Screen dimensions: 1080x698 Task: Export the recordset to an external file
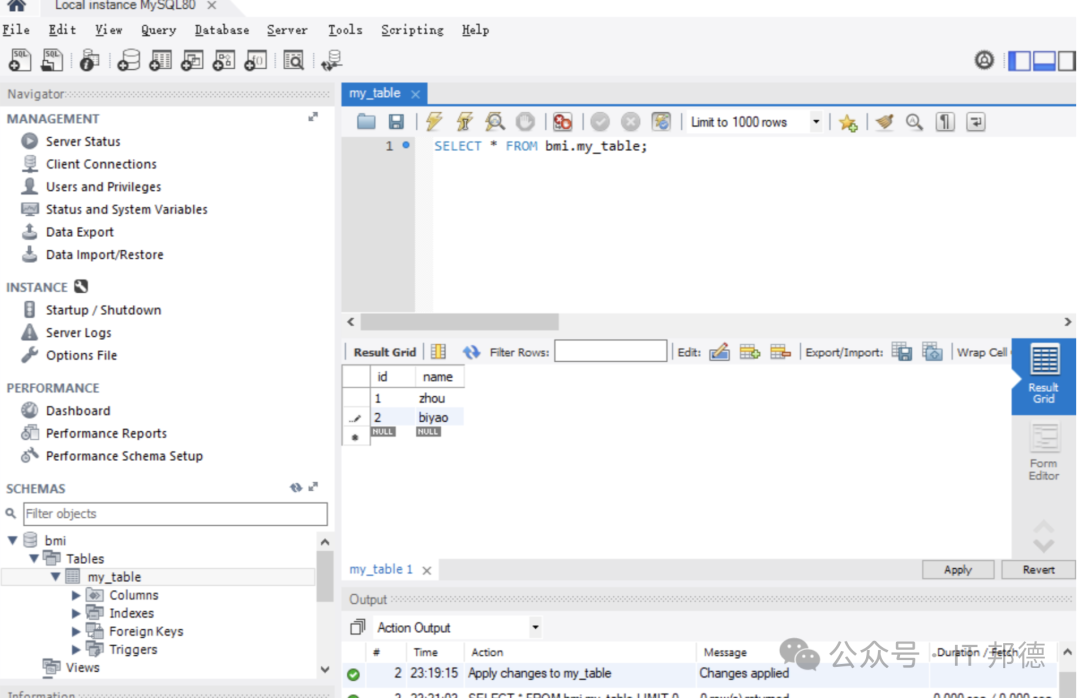tap(902, 352)
